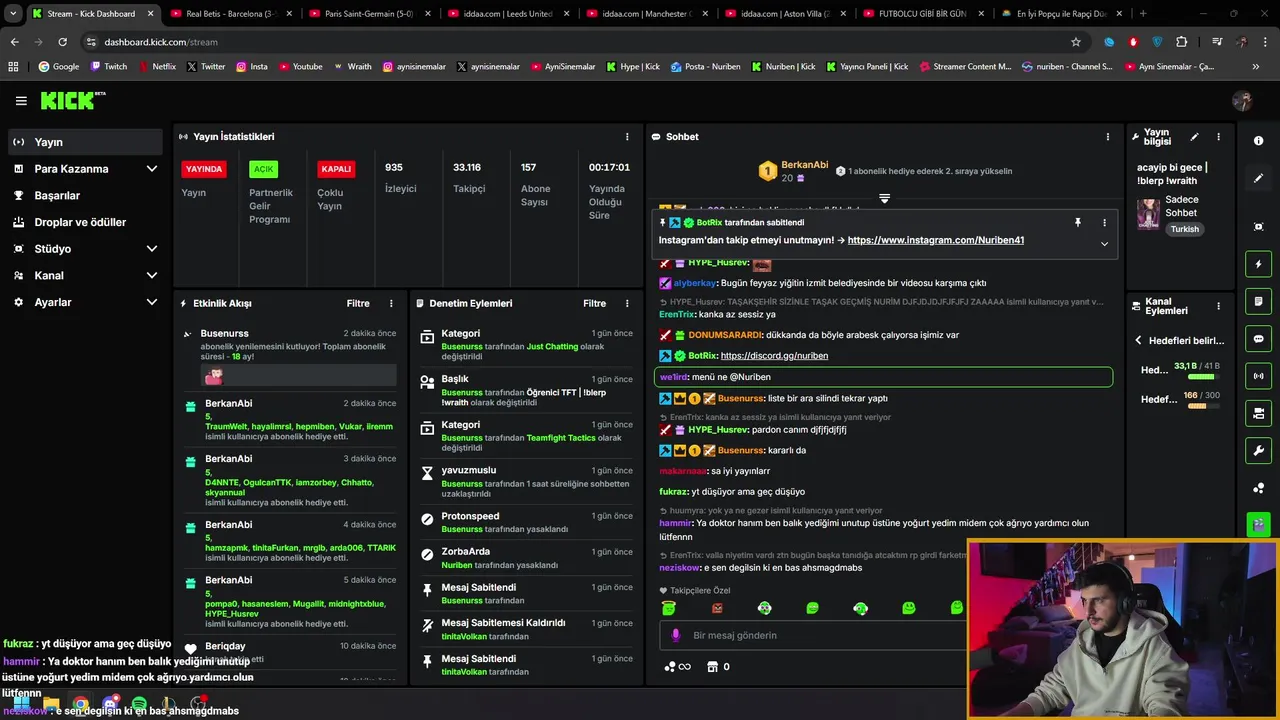The image size is (1280, 720).
Task: Open File Explorer from the taskbar
Action: (x=51, y=704)
